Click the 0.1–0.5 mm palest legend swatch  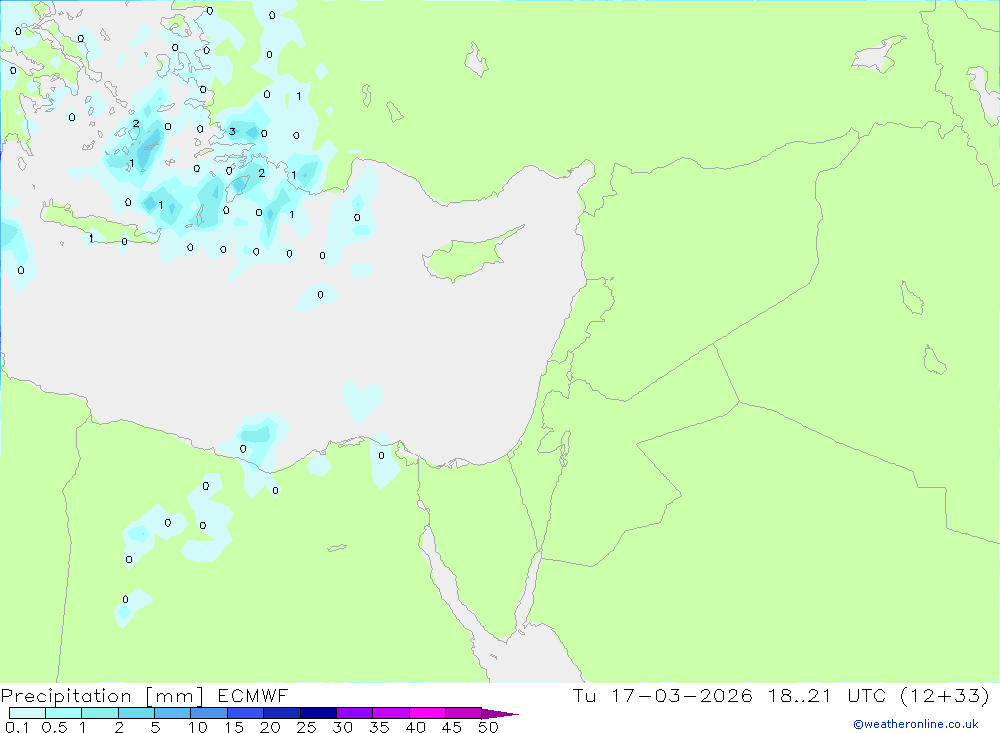(27, 713)
